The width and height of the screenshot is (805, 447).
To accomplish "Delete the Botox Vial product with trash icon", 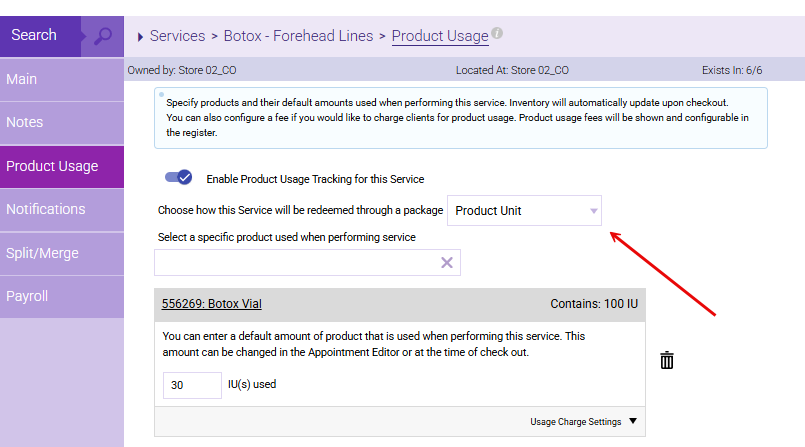I will tap(667, 361).
